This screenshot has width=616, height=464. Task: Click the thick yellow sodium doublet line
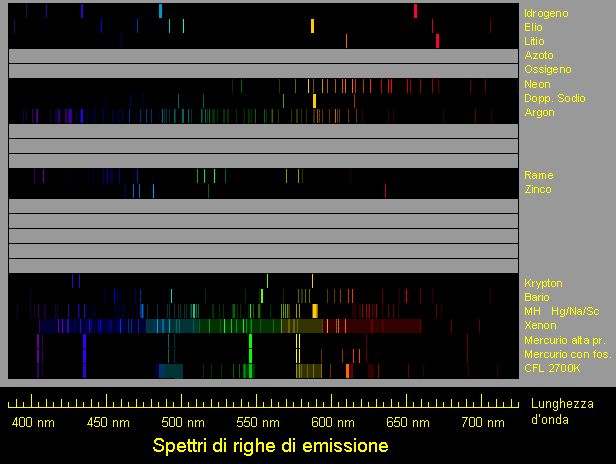coord(314,101)
